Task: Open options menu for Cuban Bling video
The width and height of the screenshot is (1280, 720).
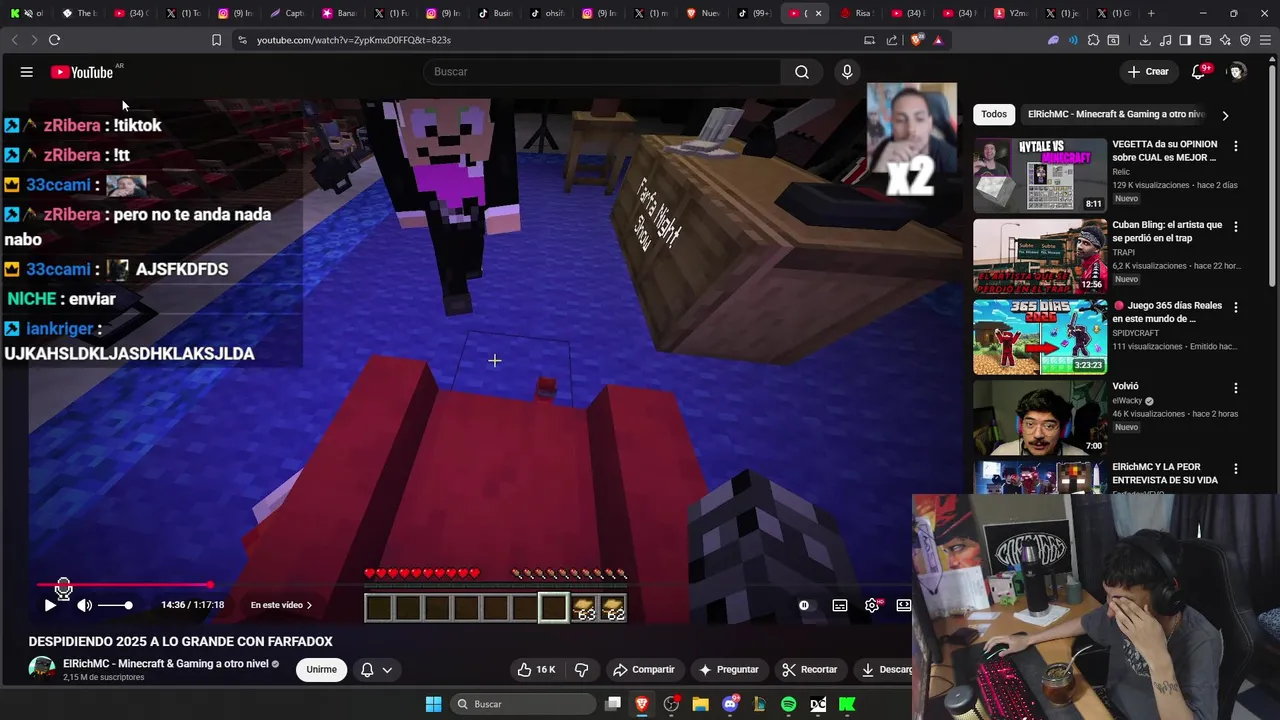Action: click(1235, 227)
